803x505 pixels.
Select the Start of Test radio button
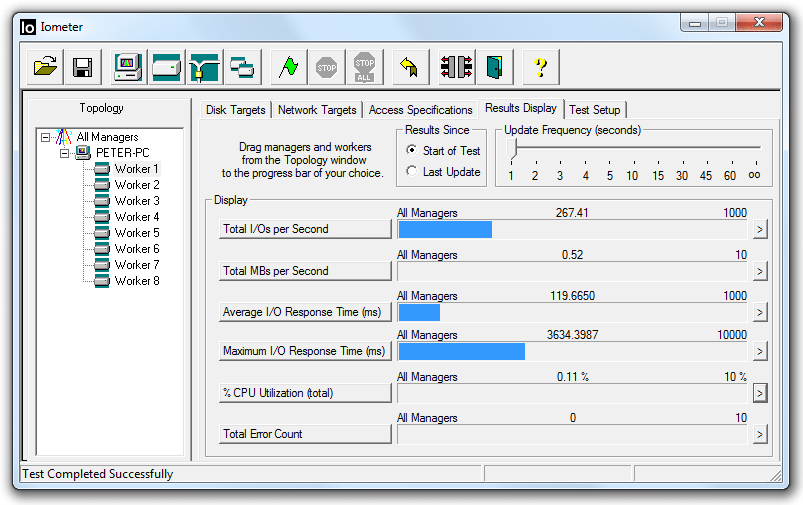pyautogui.click(x=411, y=150)
